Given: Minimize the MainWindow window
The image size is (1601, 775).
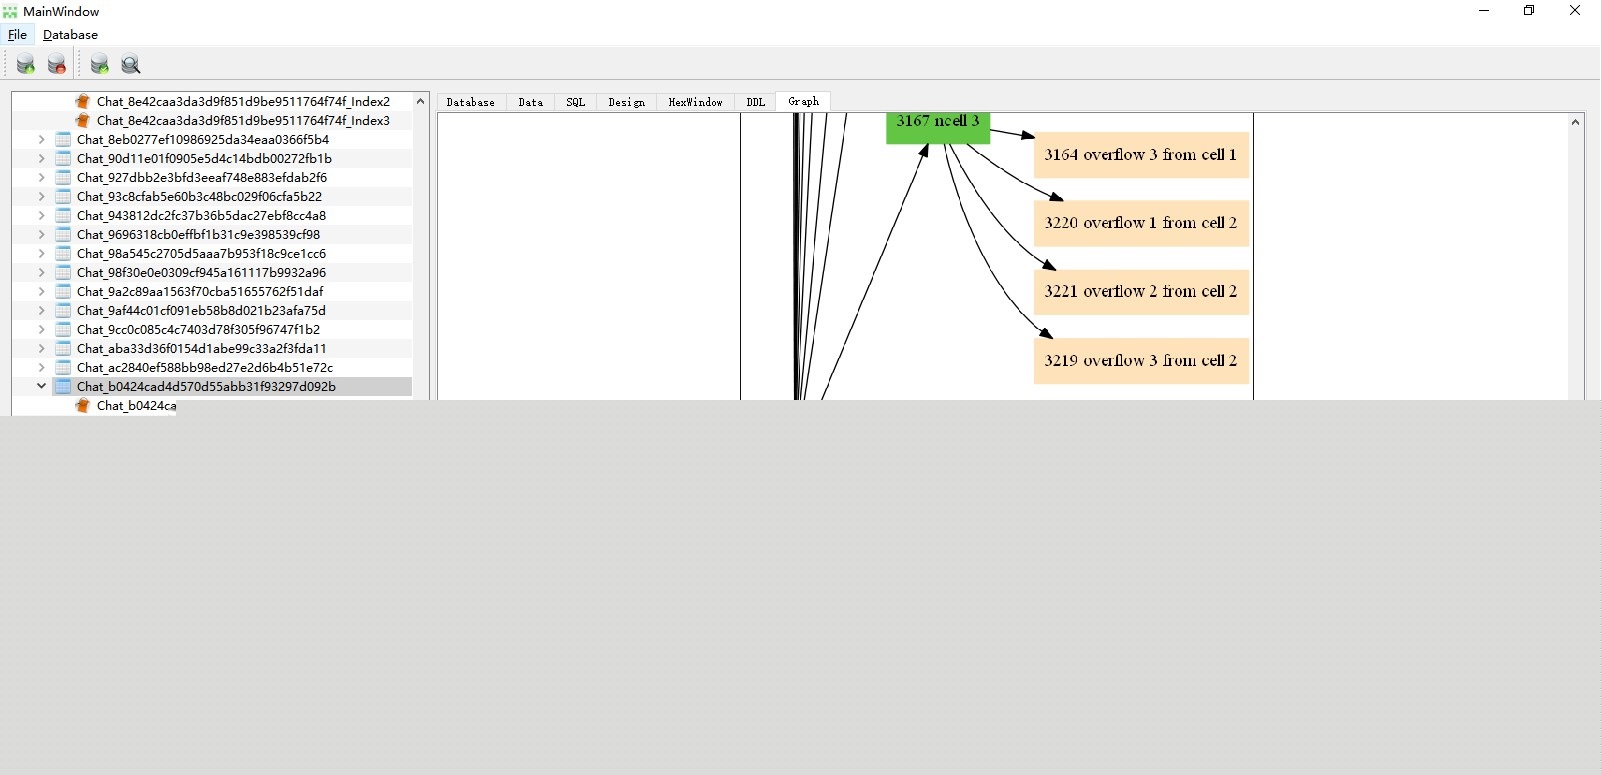Looking at the screenshot, I should pyautogui.click(x=1484, y=11).
